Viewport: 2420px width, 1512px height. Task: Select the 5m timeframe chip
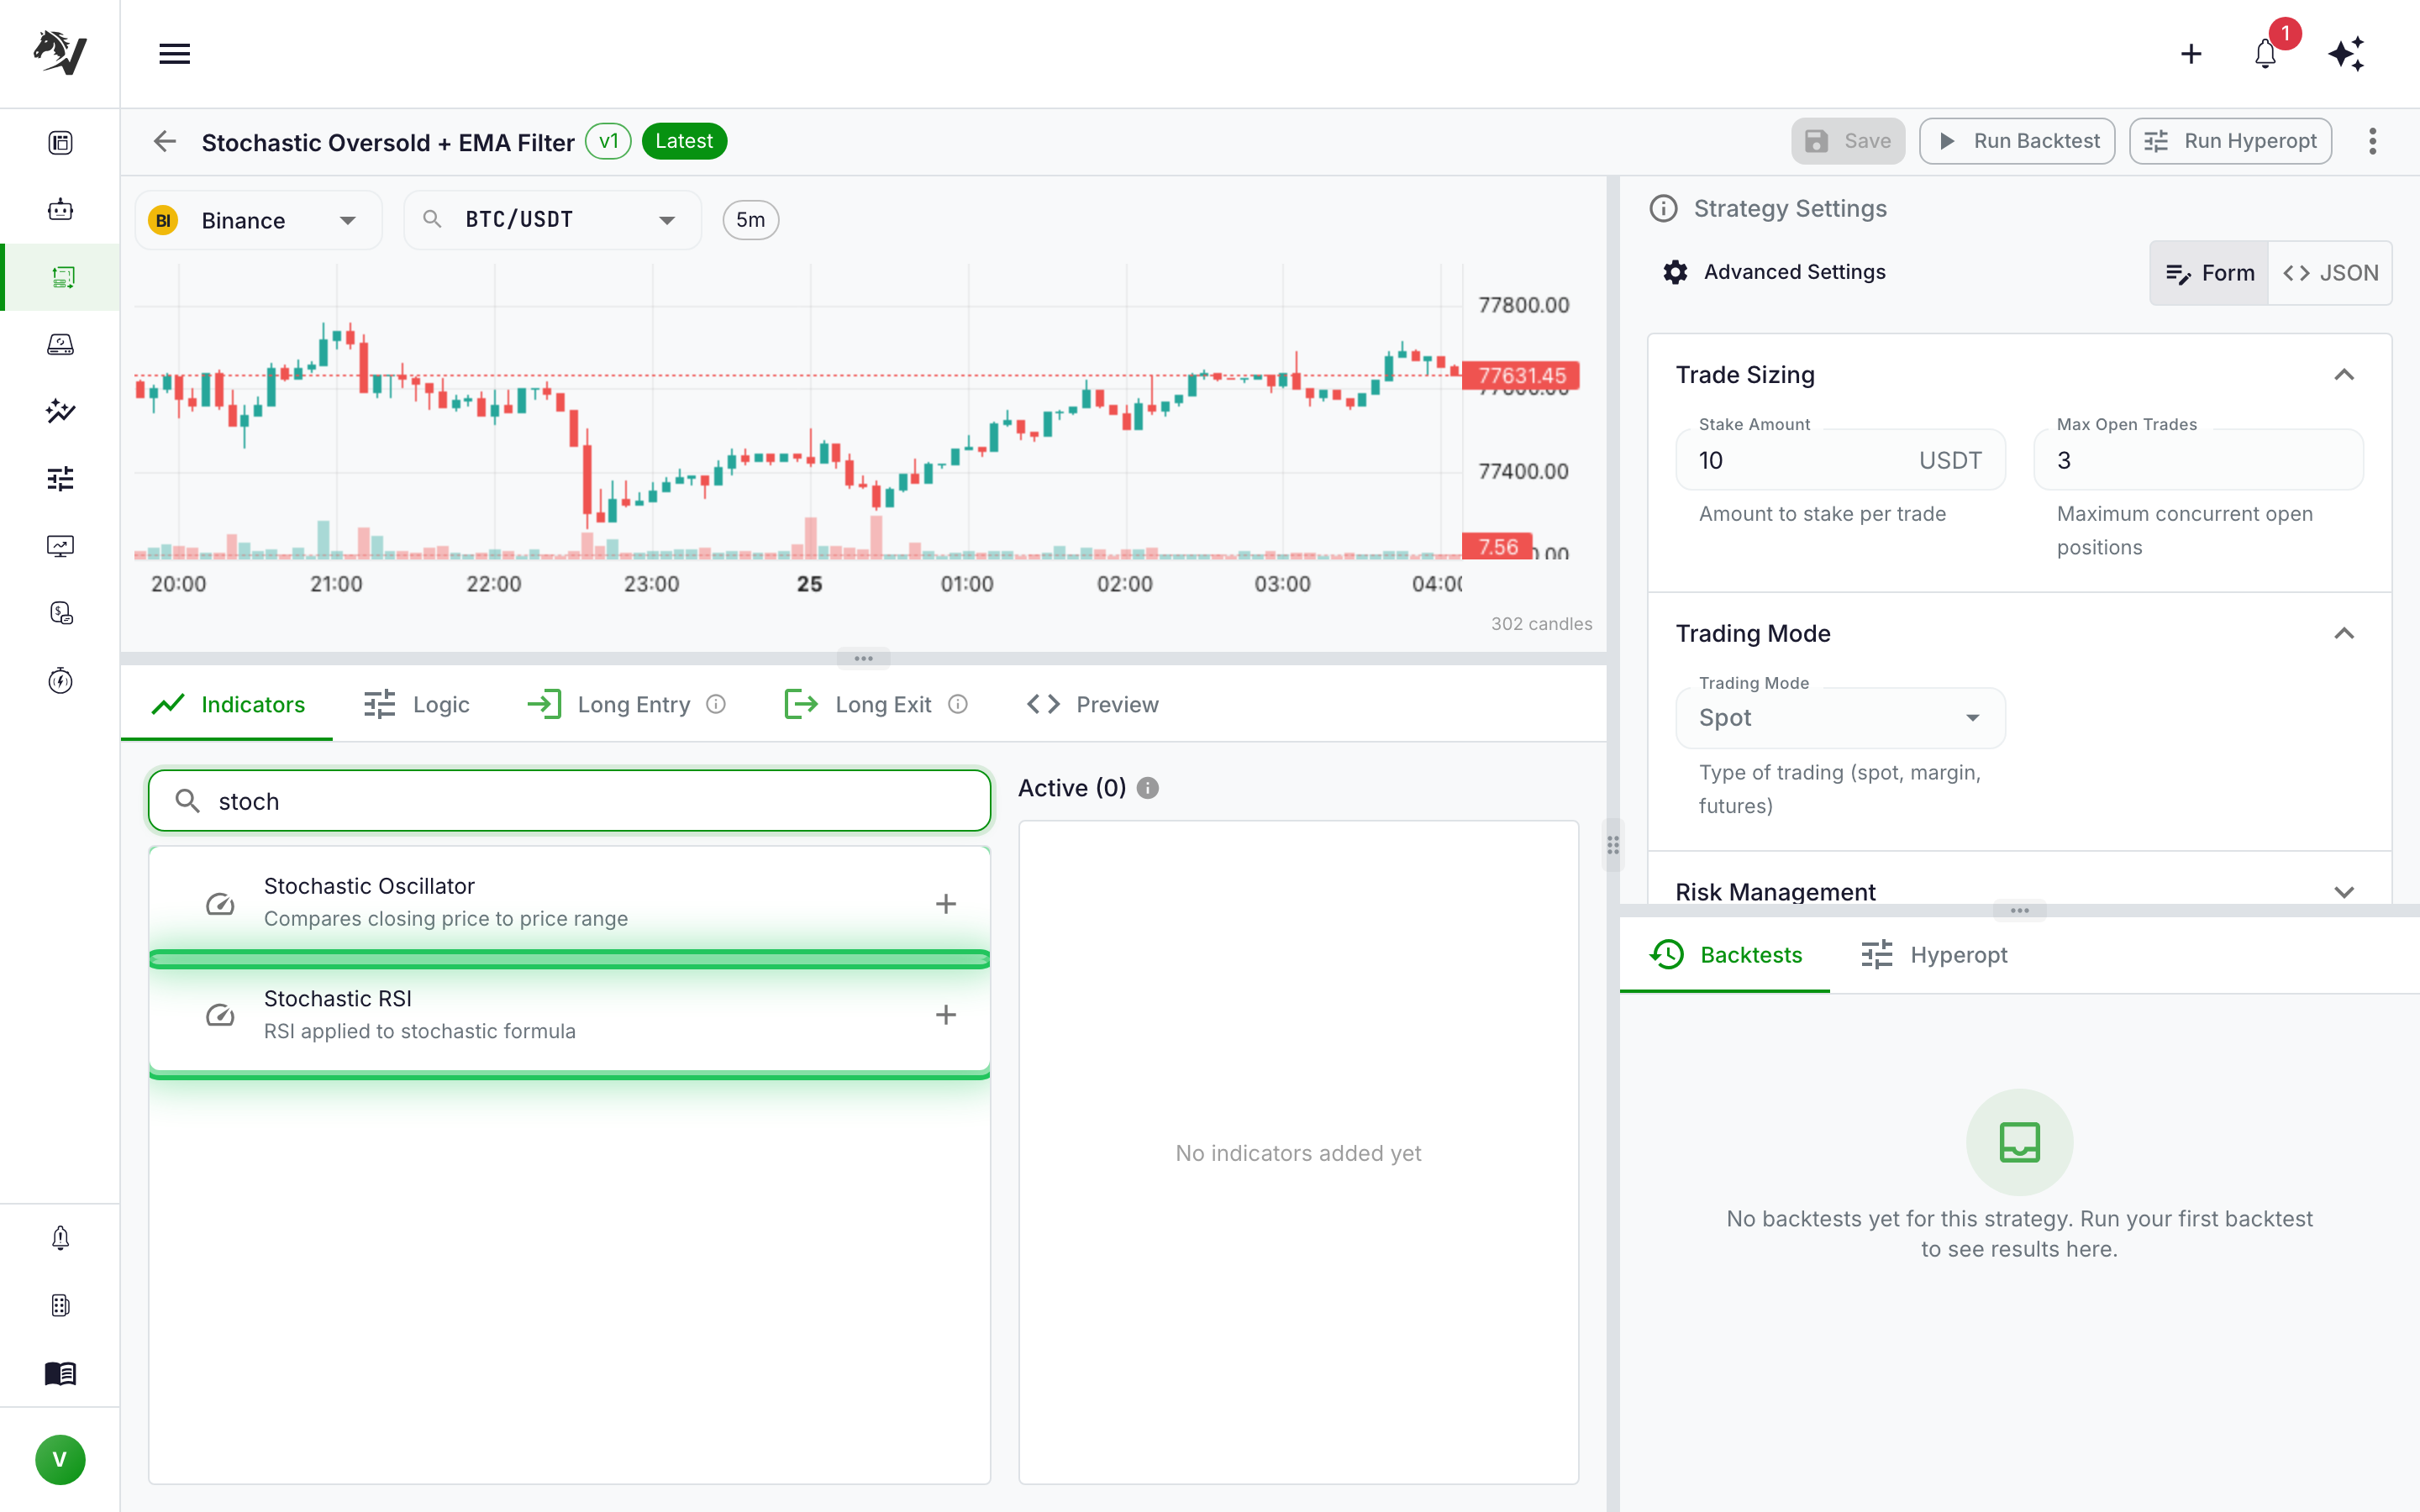pyautogui.click(x=750, y=220)
